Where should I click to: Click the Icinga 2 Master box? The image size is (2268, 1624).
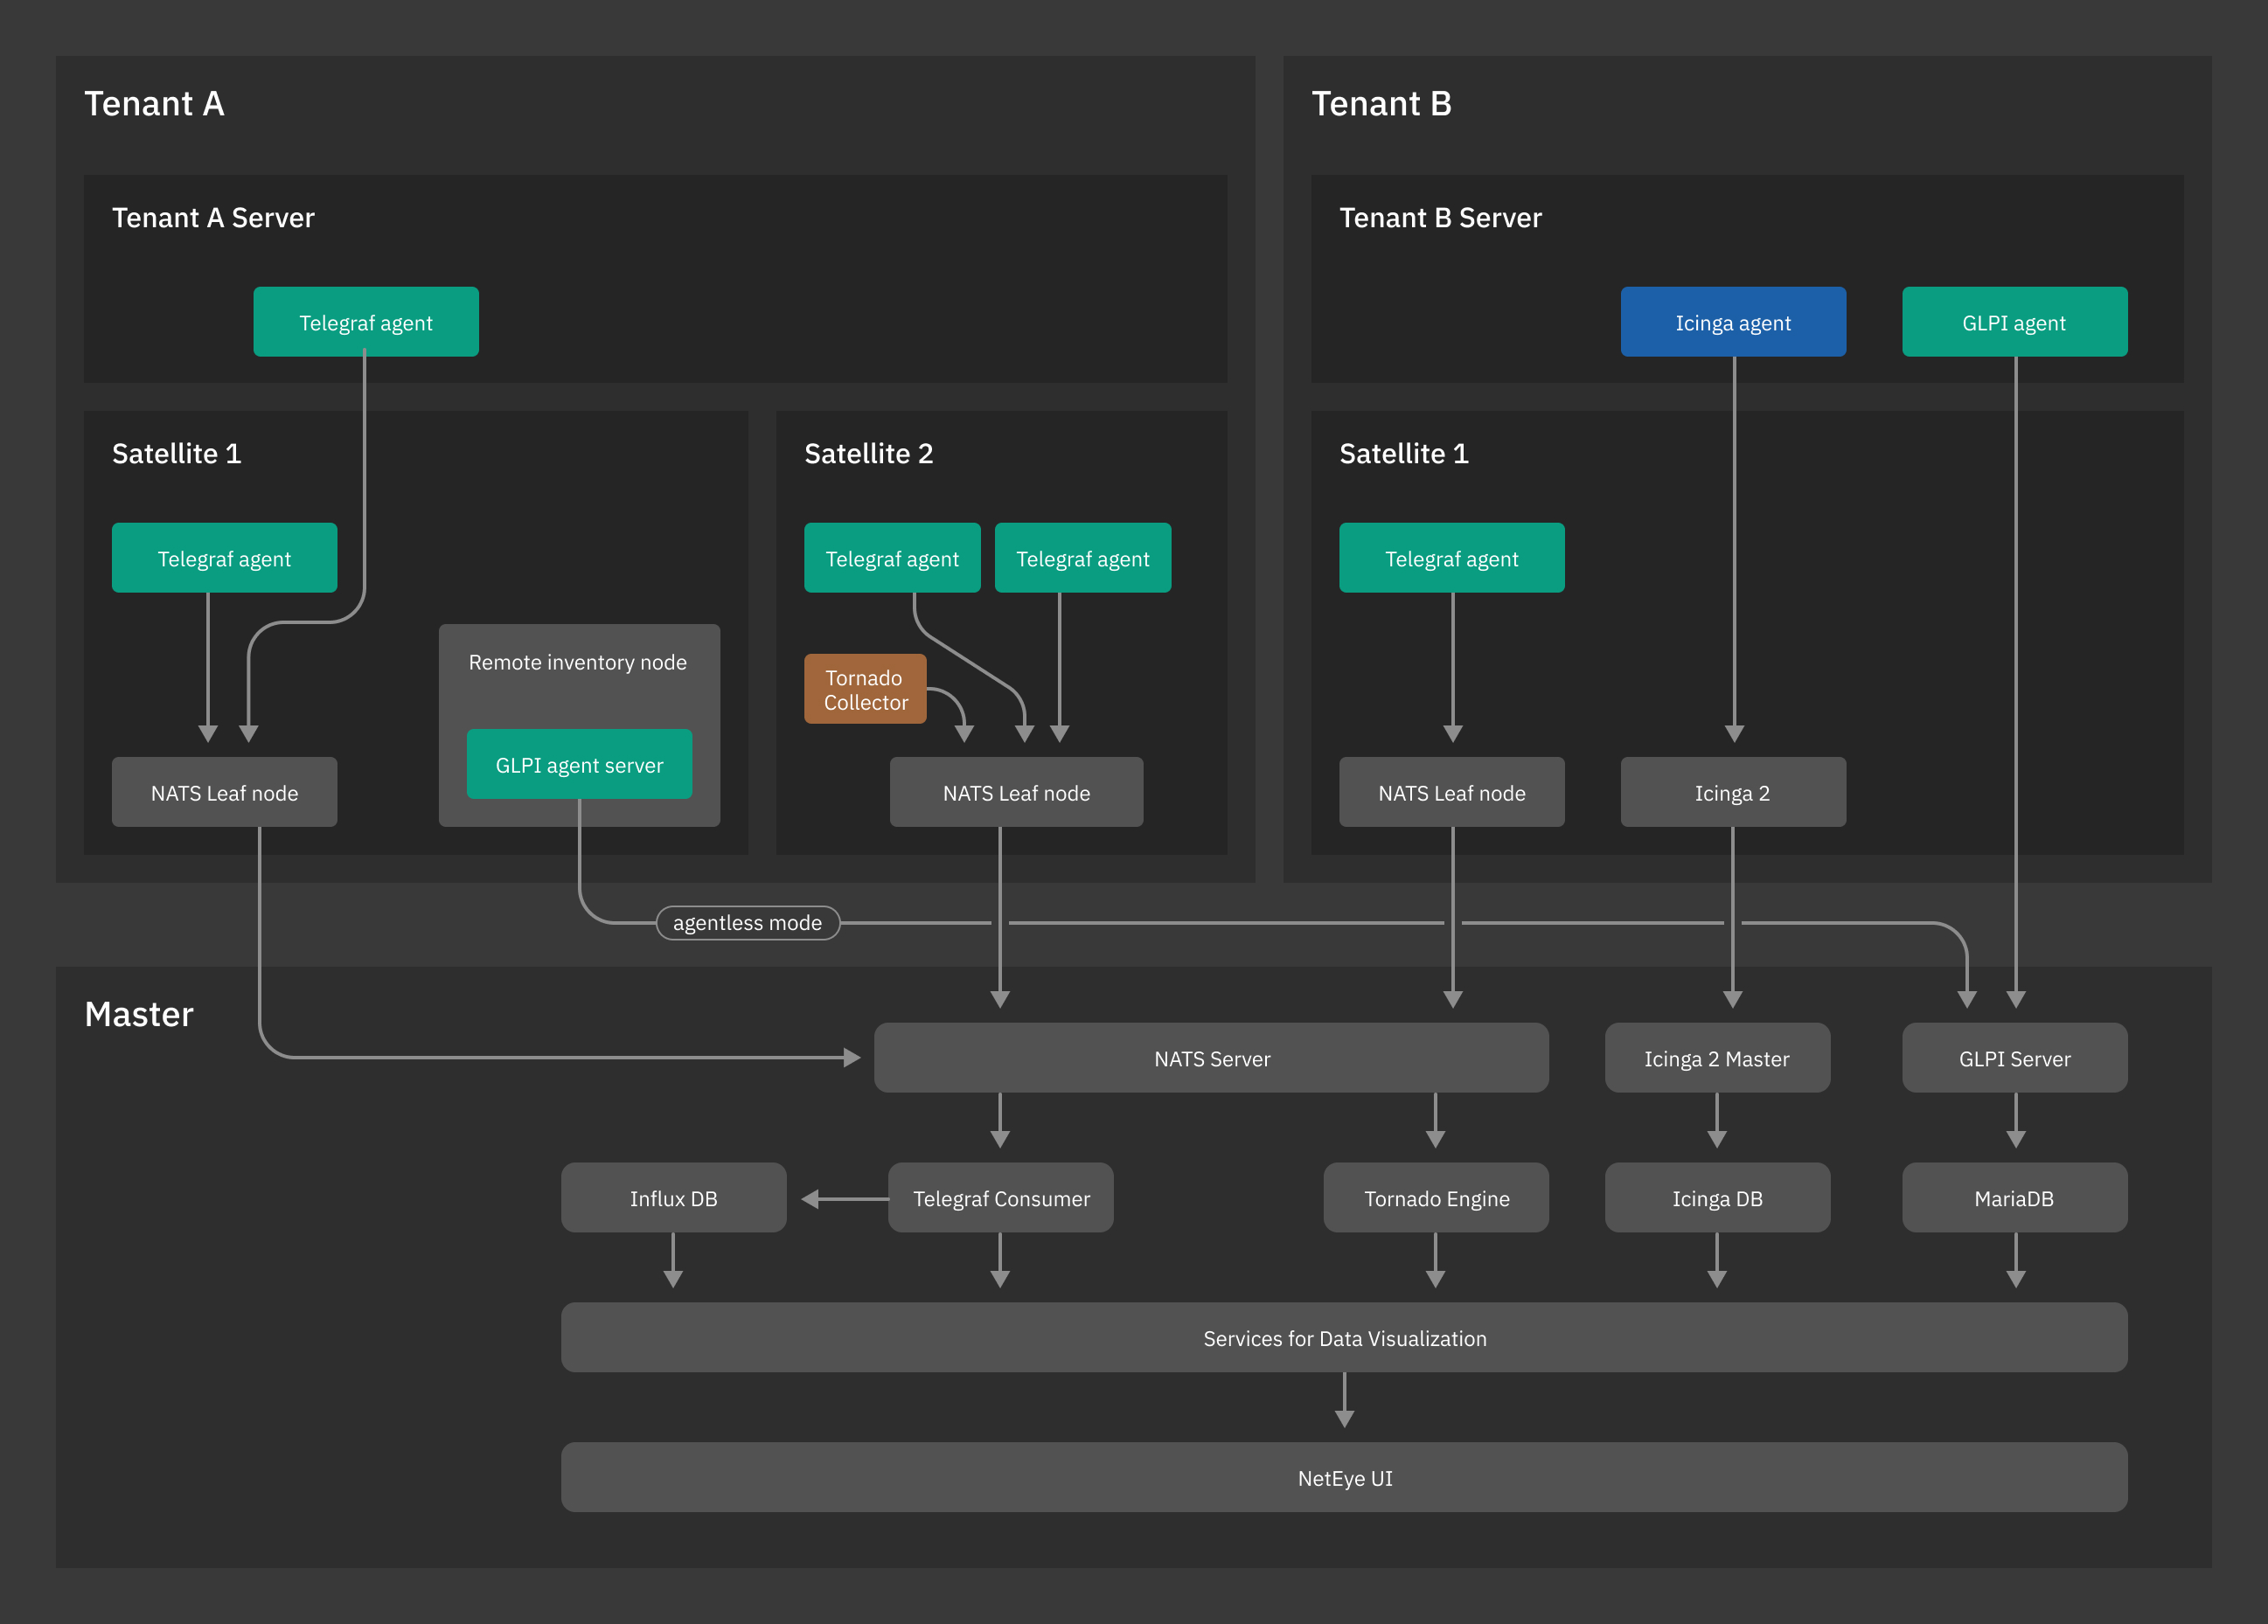pos(1717,1058)
